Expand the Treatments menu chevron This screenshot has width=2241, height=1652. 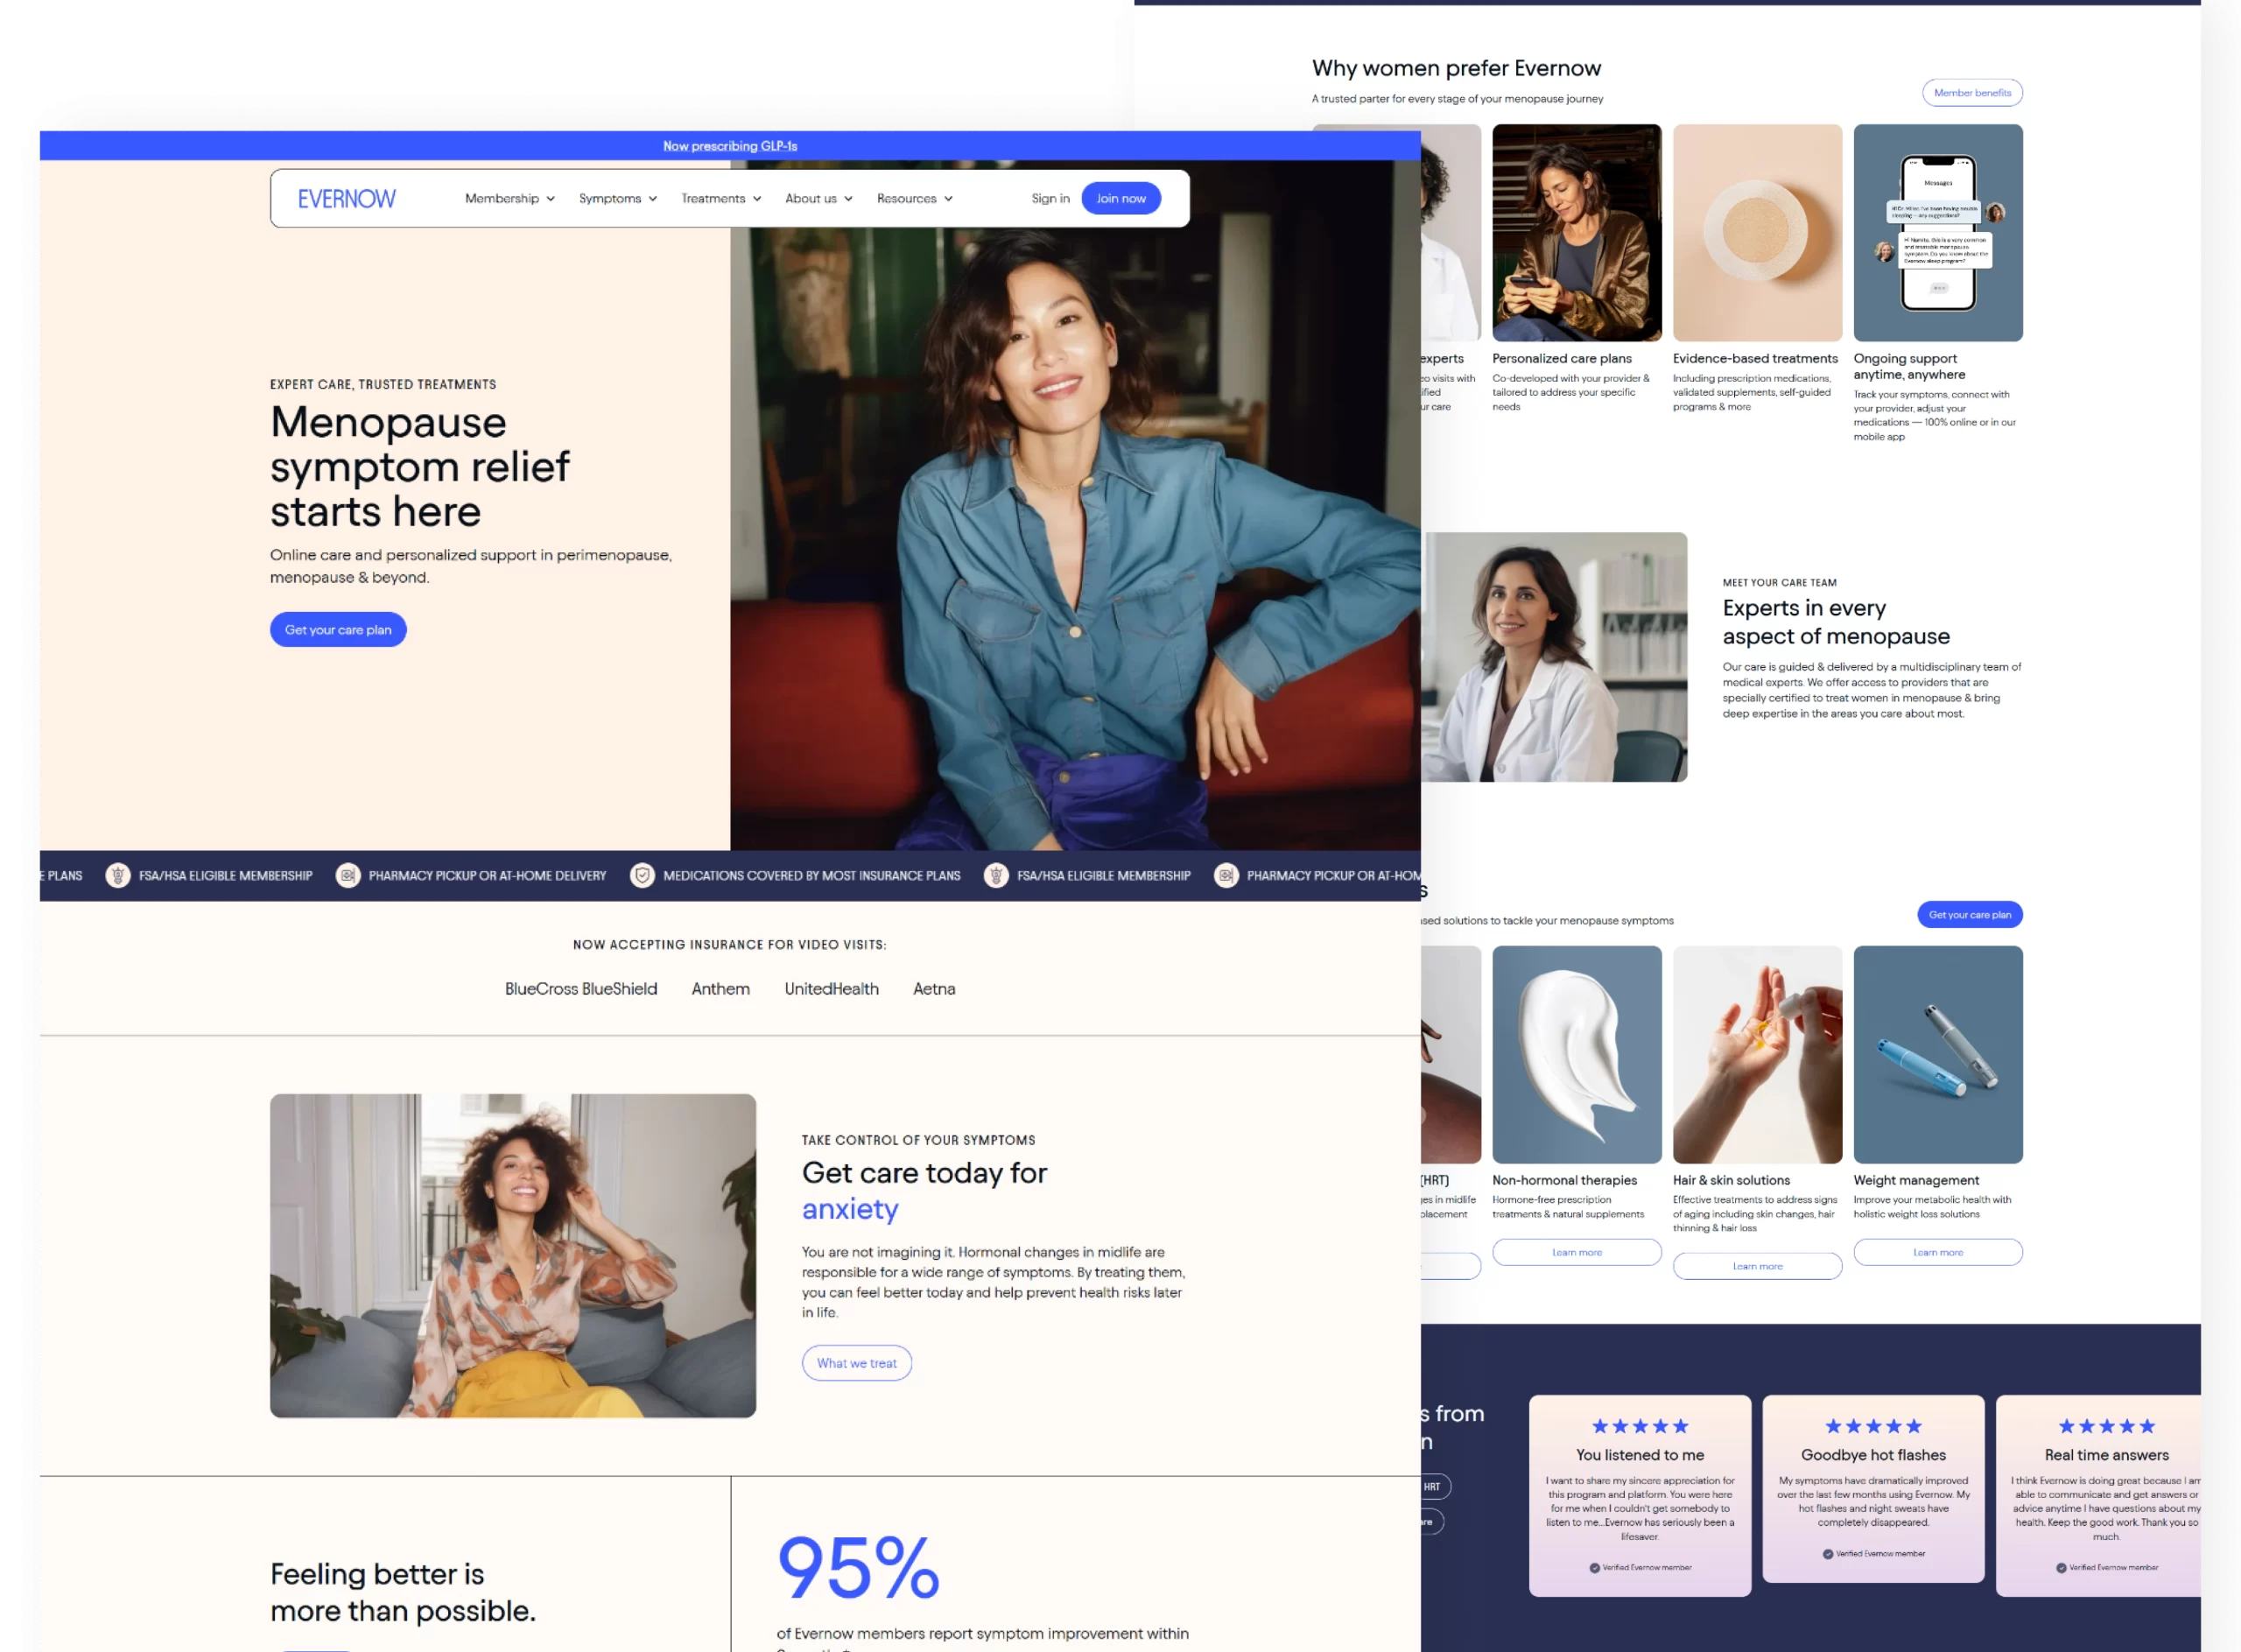(757, 199)
